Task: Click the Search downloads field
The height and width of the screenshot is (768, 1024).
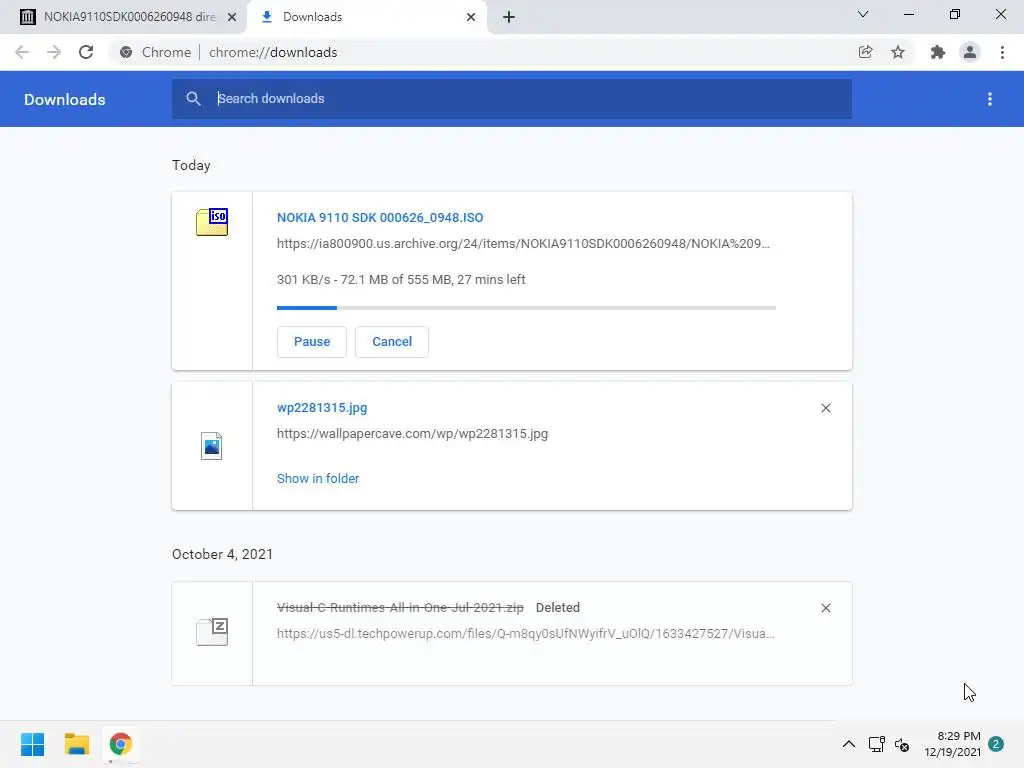Action: click(512, 99)
